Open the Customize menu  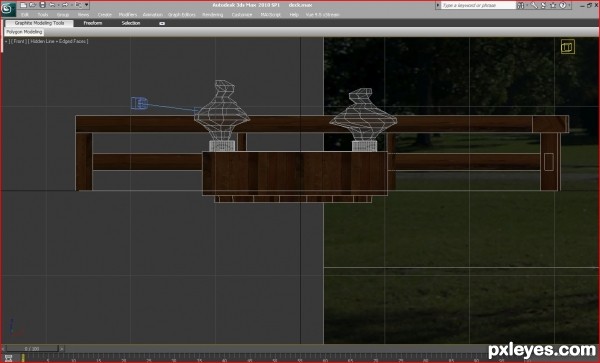click(x=242, y=15)
